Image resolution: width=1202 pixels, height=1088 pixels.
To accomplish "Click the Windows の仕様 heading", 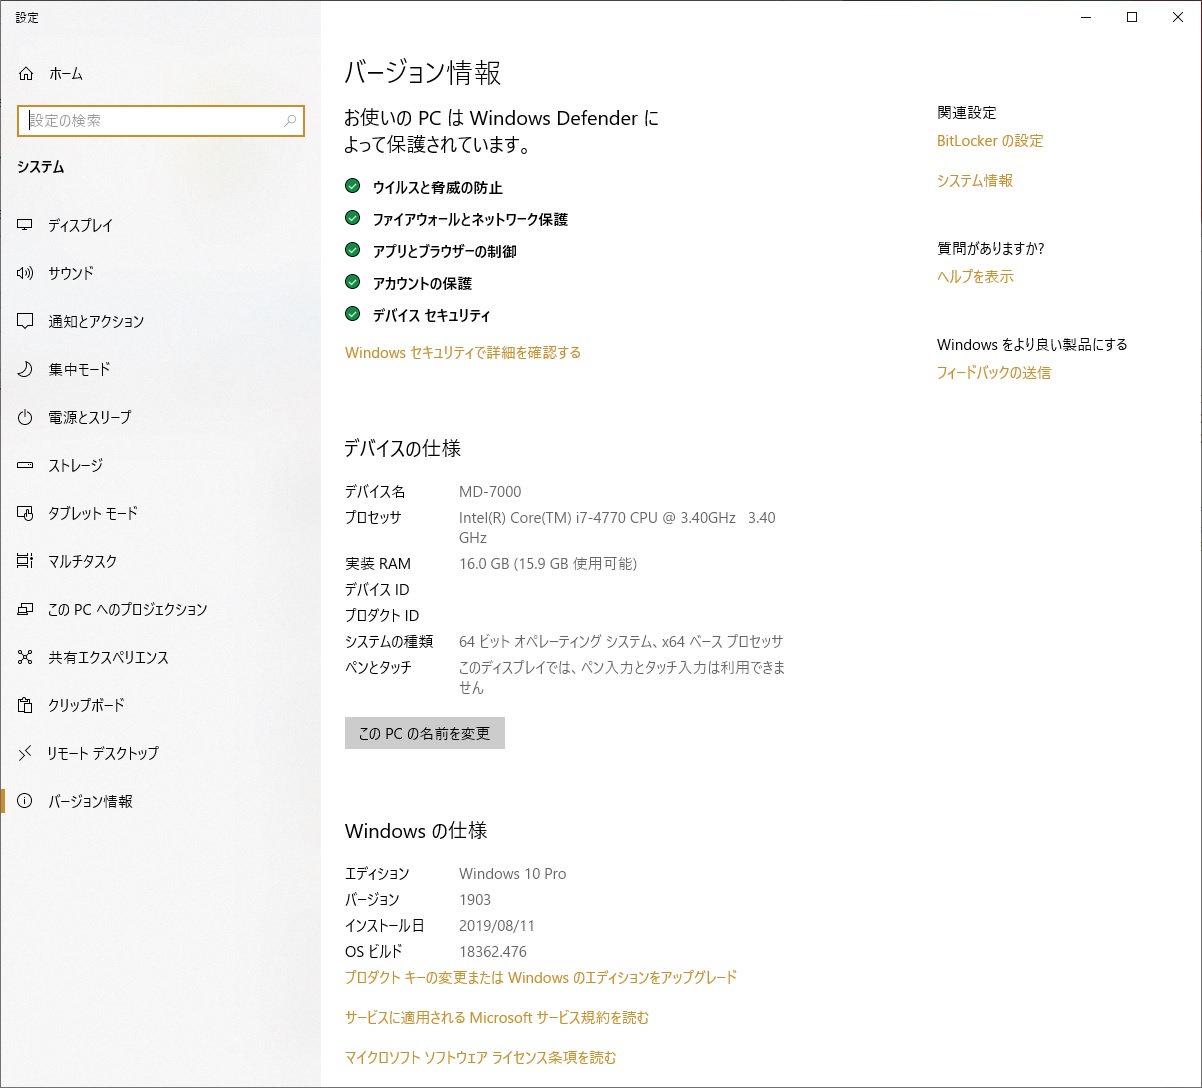I will point(416,831).
